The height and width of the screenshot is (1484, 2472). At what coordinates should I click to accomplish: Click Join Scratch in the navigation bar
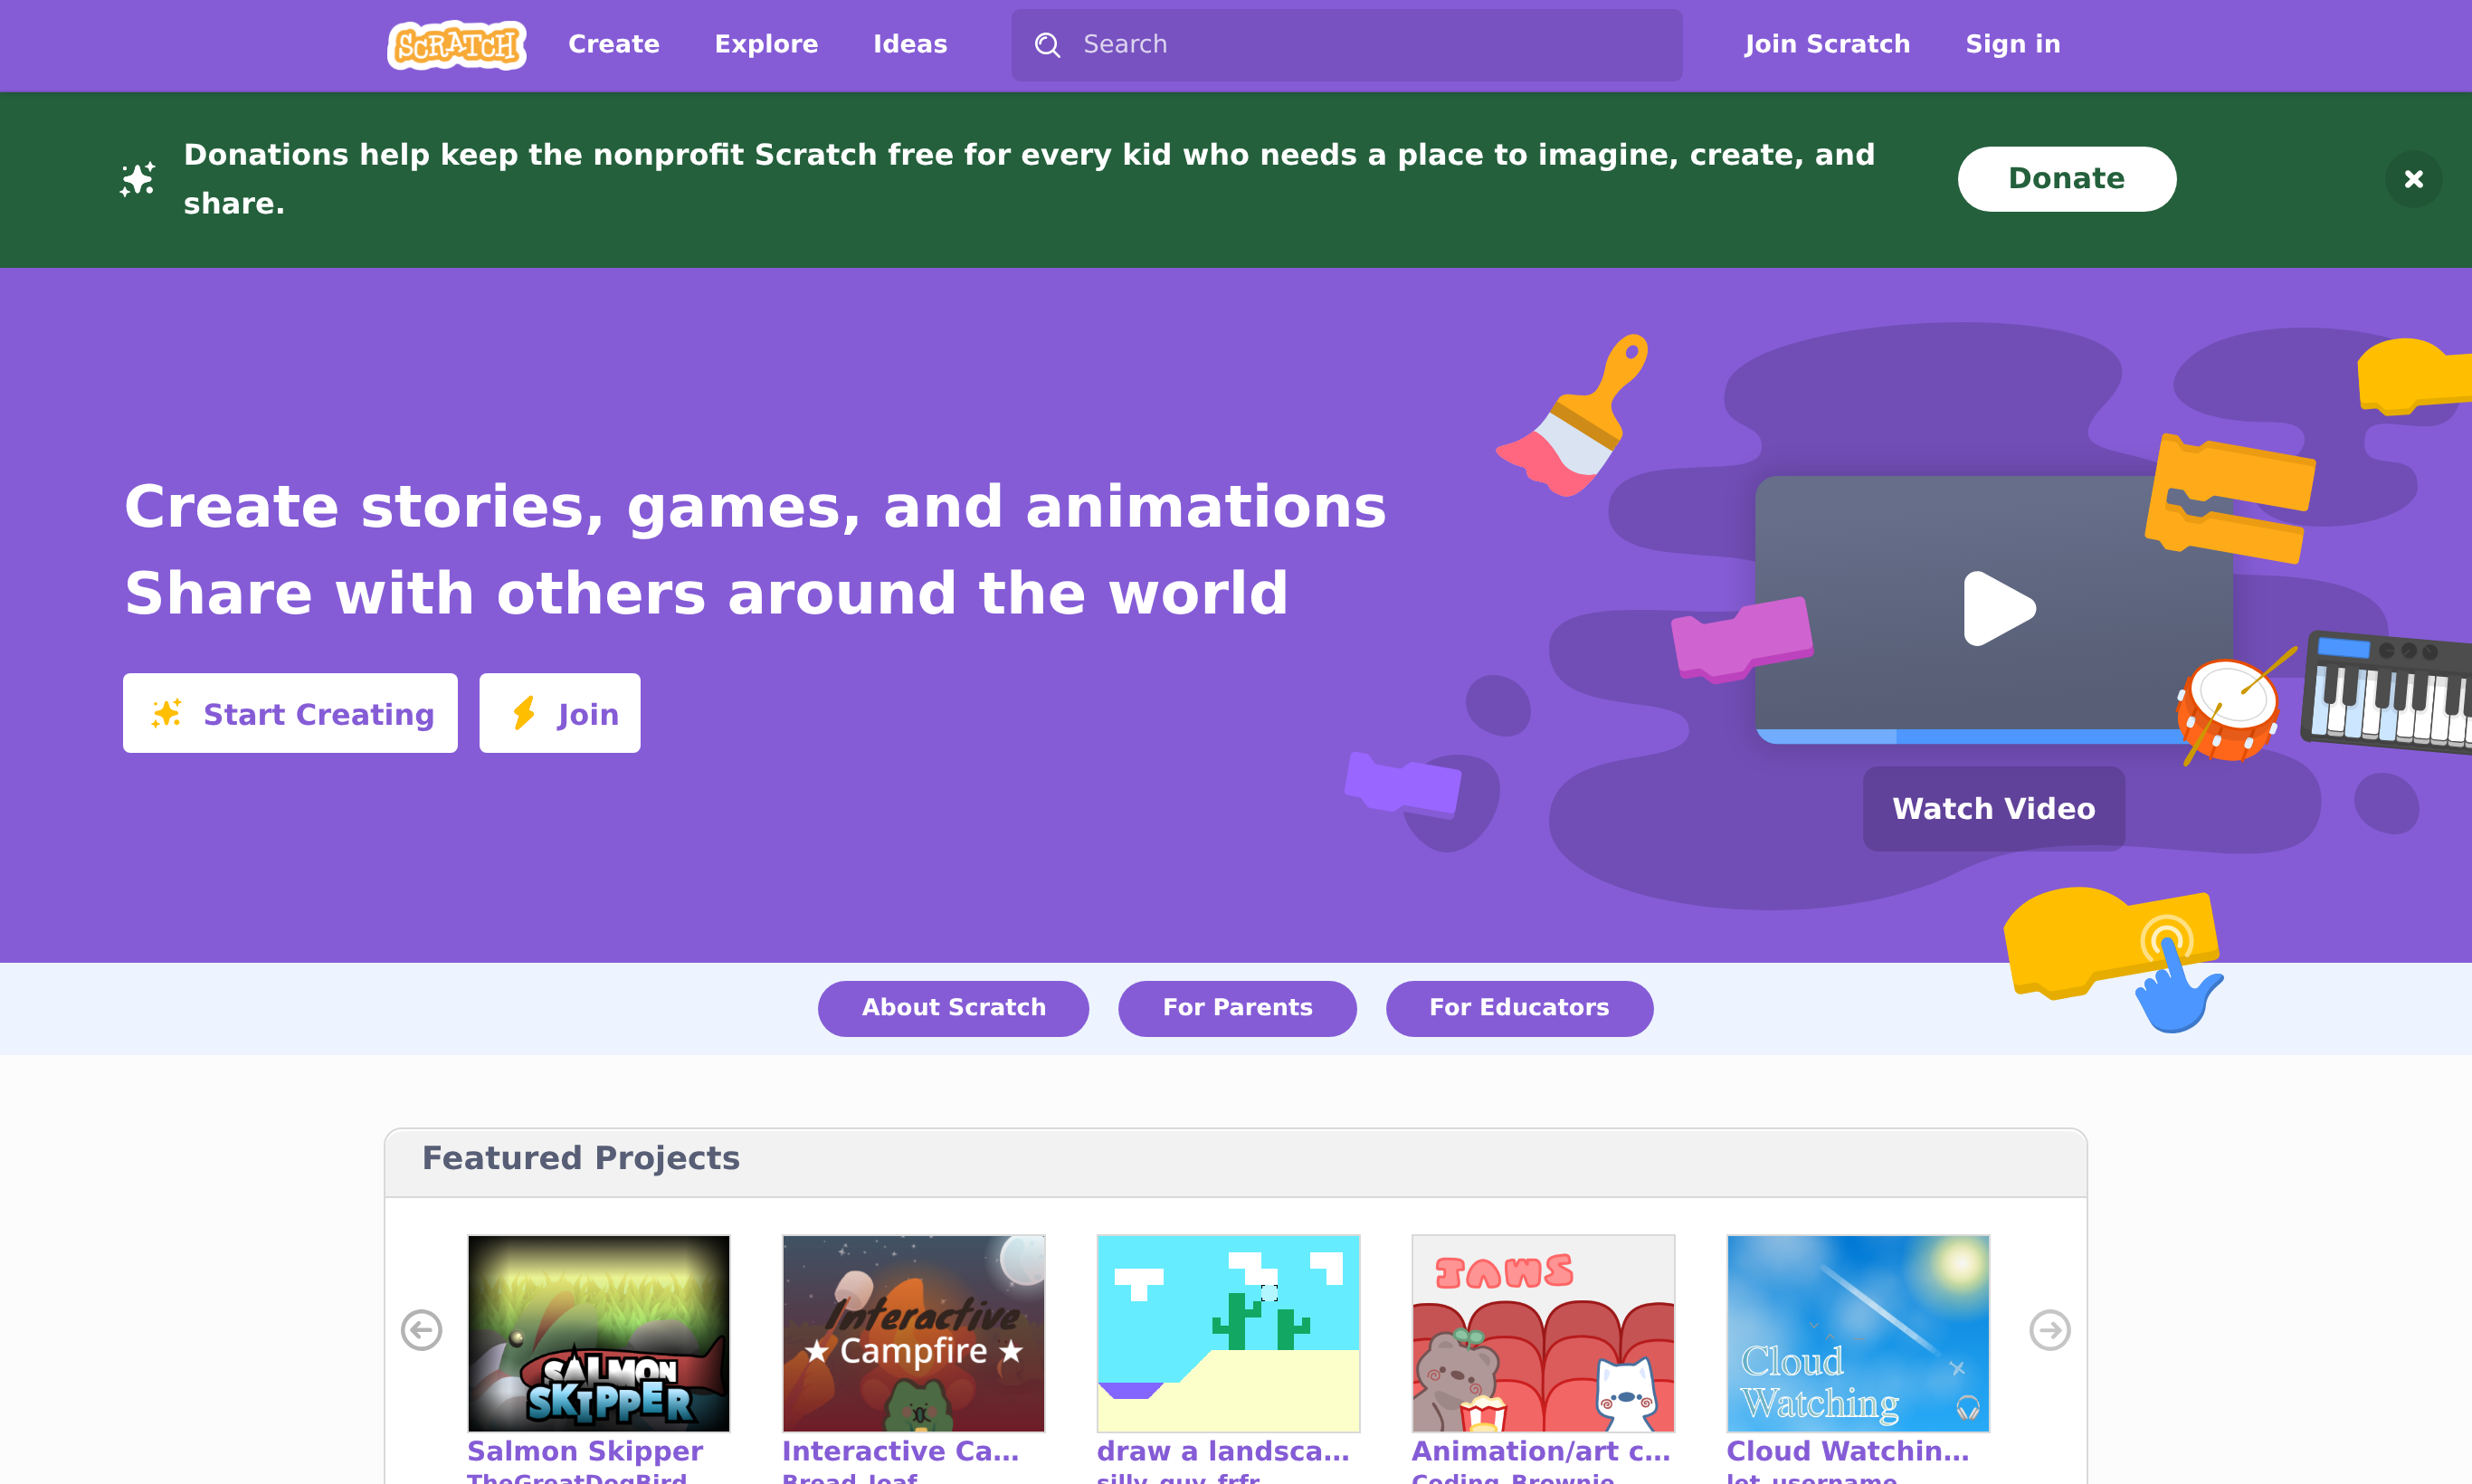[x=1827, y=45]
